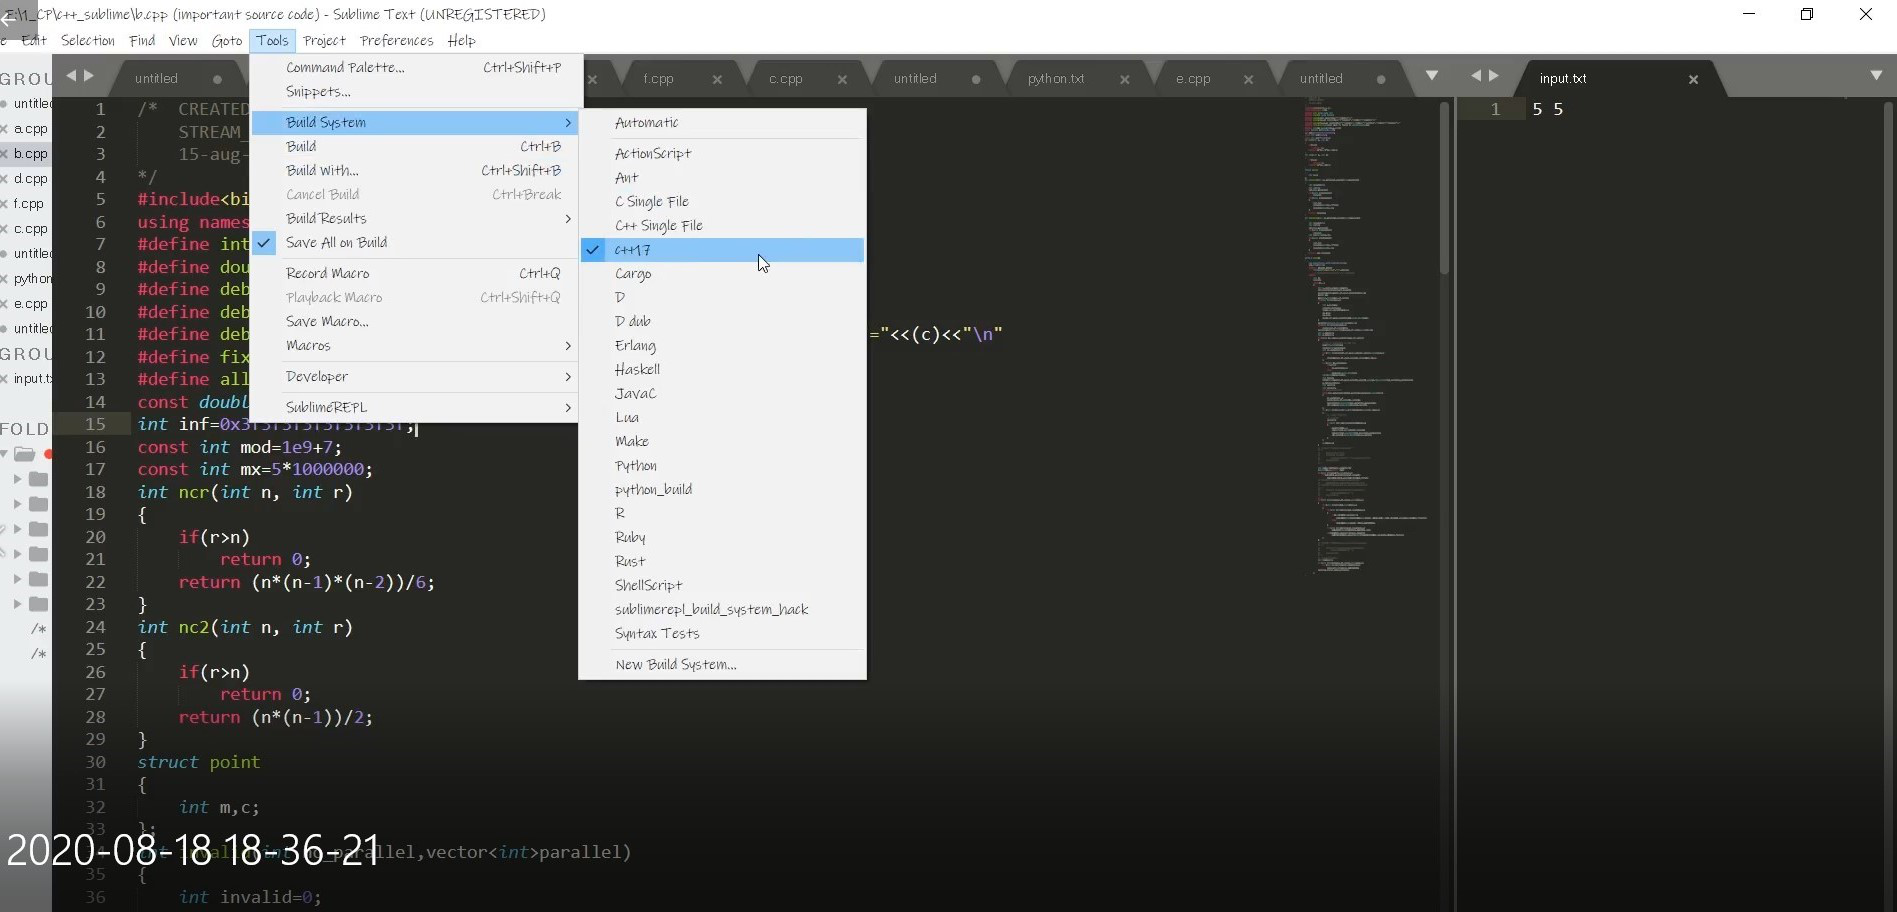This screenshot has width=1897, height=912.
Task: Switch to the e.cpp tab
Action: pos(1193,78)
